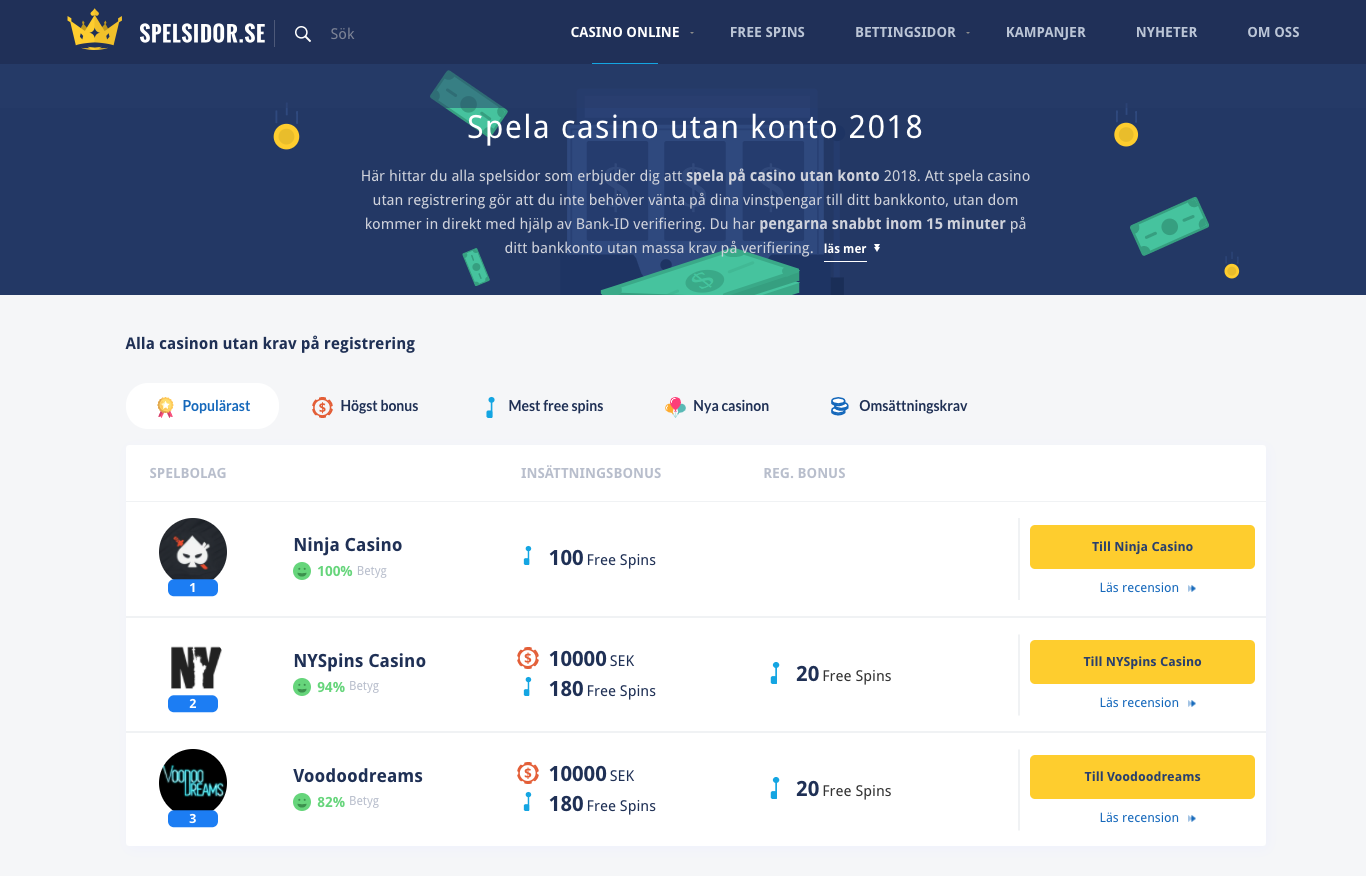Open the NYSpins Casino name link
Screen dimensions: 1366x876
point(360,661)
